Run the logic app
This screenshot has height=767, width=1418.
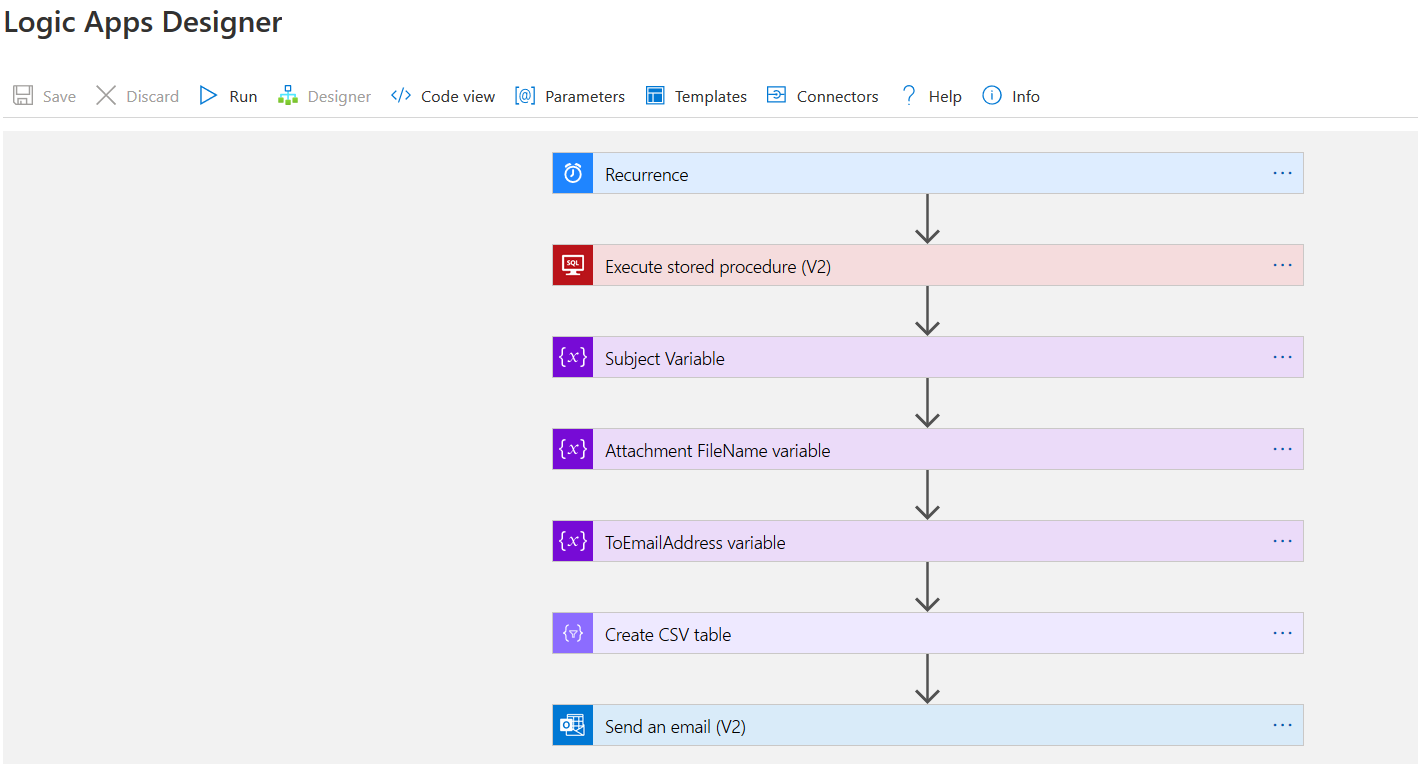tap(228, 96)
